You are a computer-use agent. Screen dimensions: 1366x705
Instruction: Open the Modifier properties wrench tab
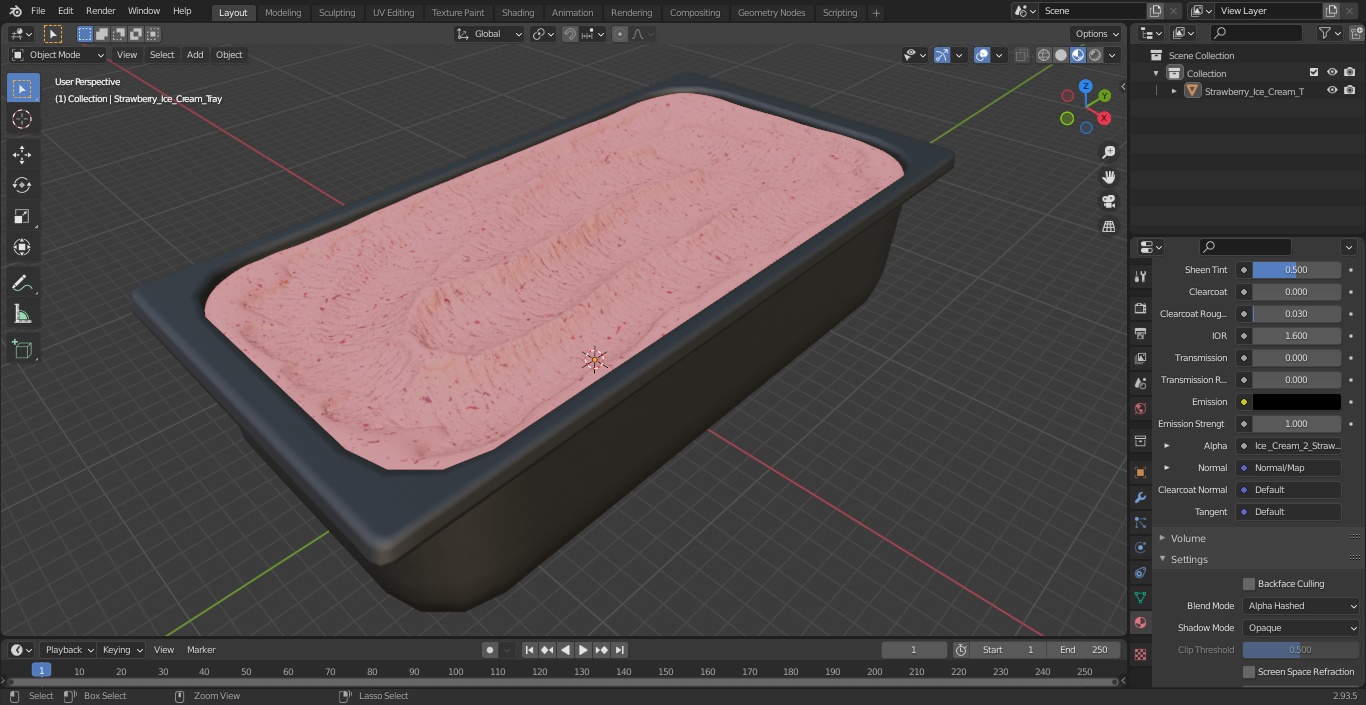1140,497
